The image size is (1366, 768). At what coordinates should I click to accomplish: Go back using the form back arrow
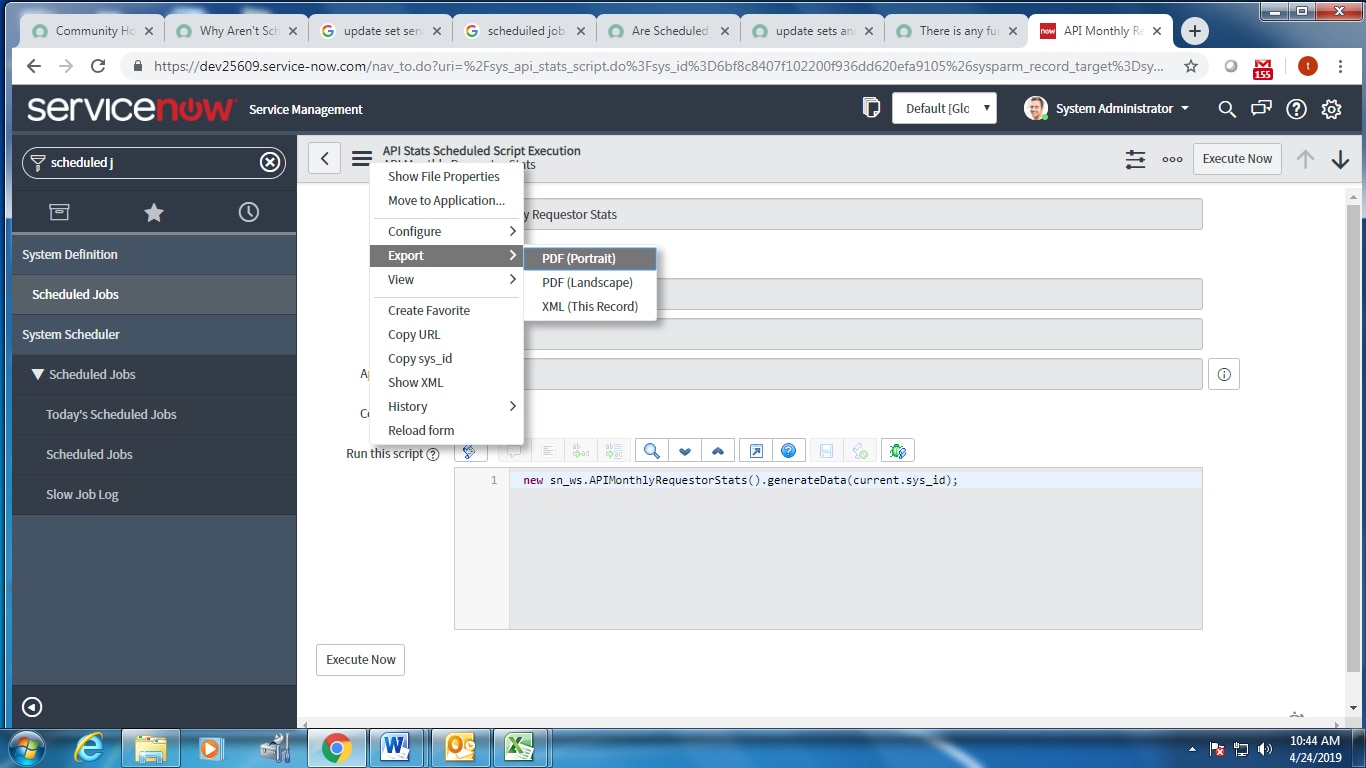coord(324,158)
